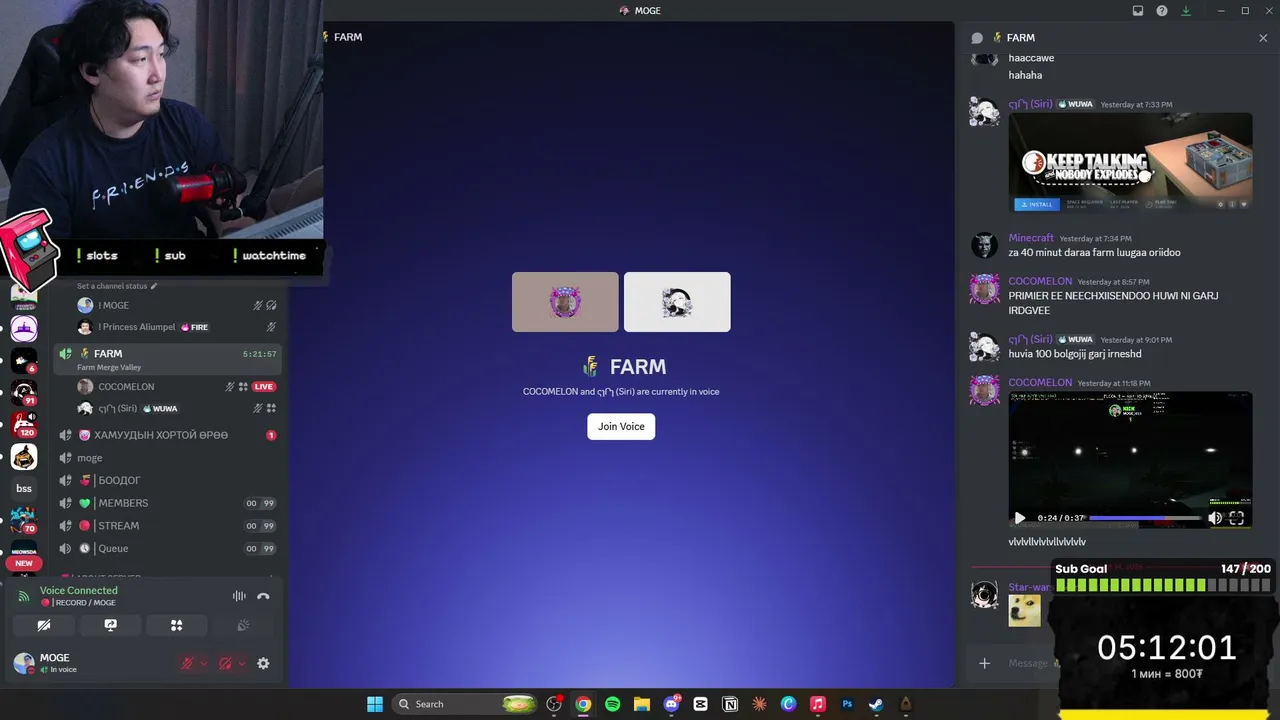Screen dimensions: 1280x720
Task: Click the Join Voice button
Action: (621, 426)
